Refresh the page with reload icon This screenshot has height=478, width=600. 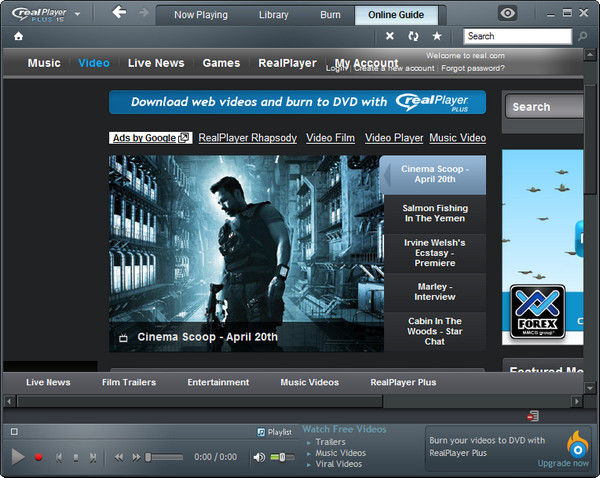(x=413, y=36)
